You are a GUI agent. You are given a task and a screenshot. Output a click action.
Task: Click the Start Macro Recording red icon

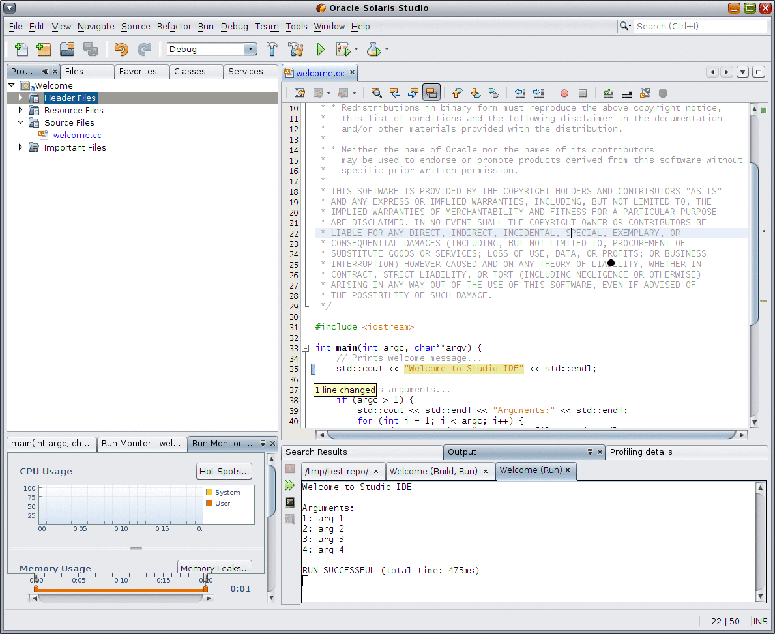[x=564, y=93]
